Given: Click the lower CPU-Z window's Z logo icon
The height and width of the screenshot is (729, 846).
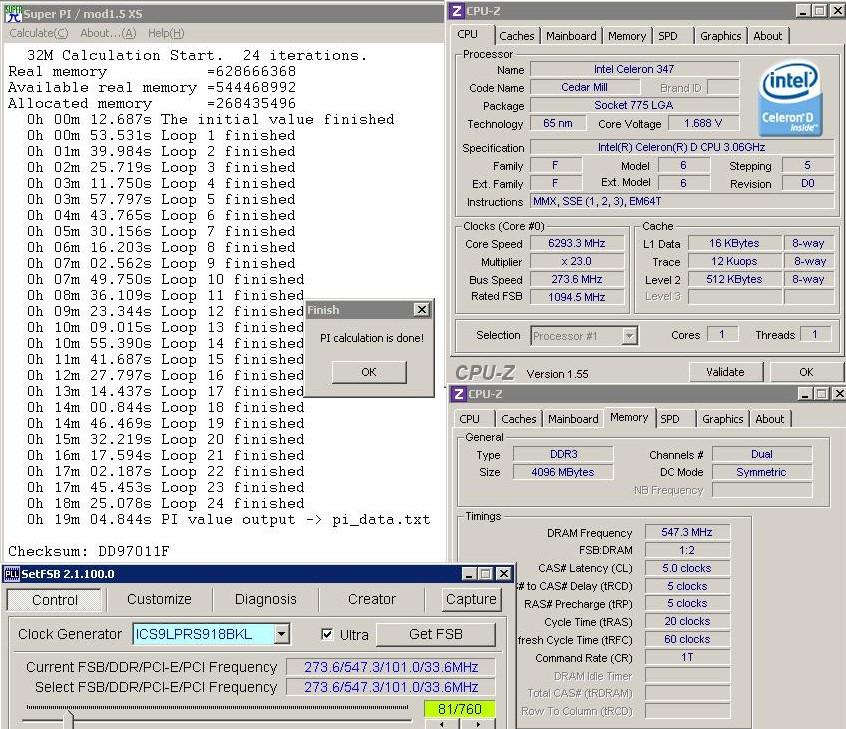Looking at the screenshot, I should click(459, 394).
